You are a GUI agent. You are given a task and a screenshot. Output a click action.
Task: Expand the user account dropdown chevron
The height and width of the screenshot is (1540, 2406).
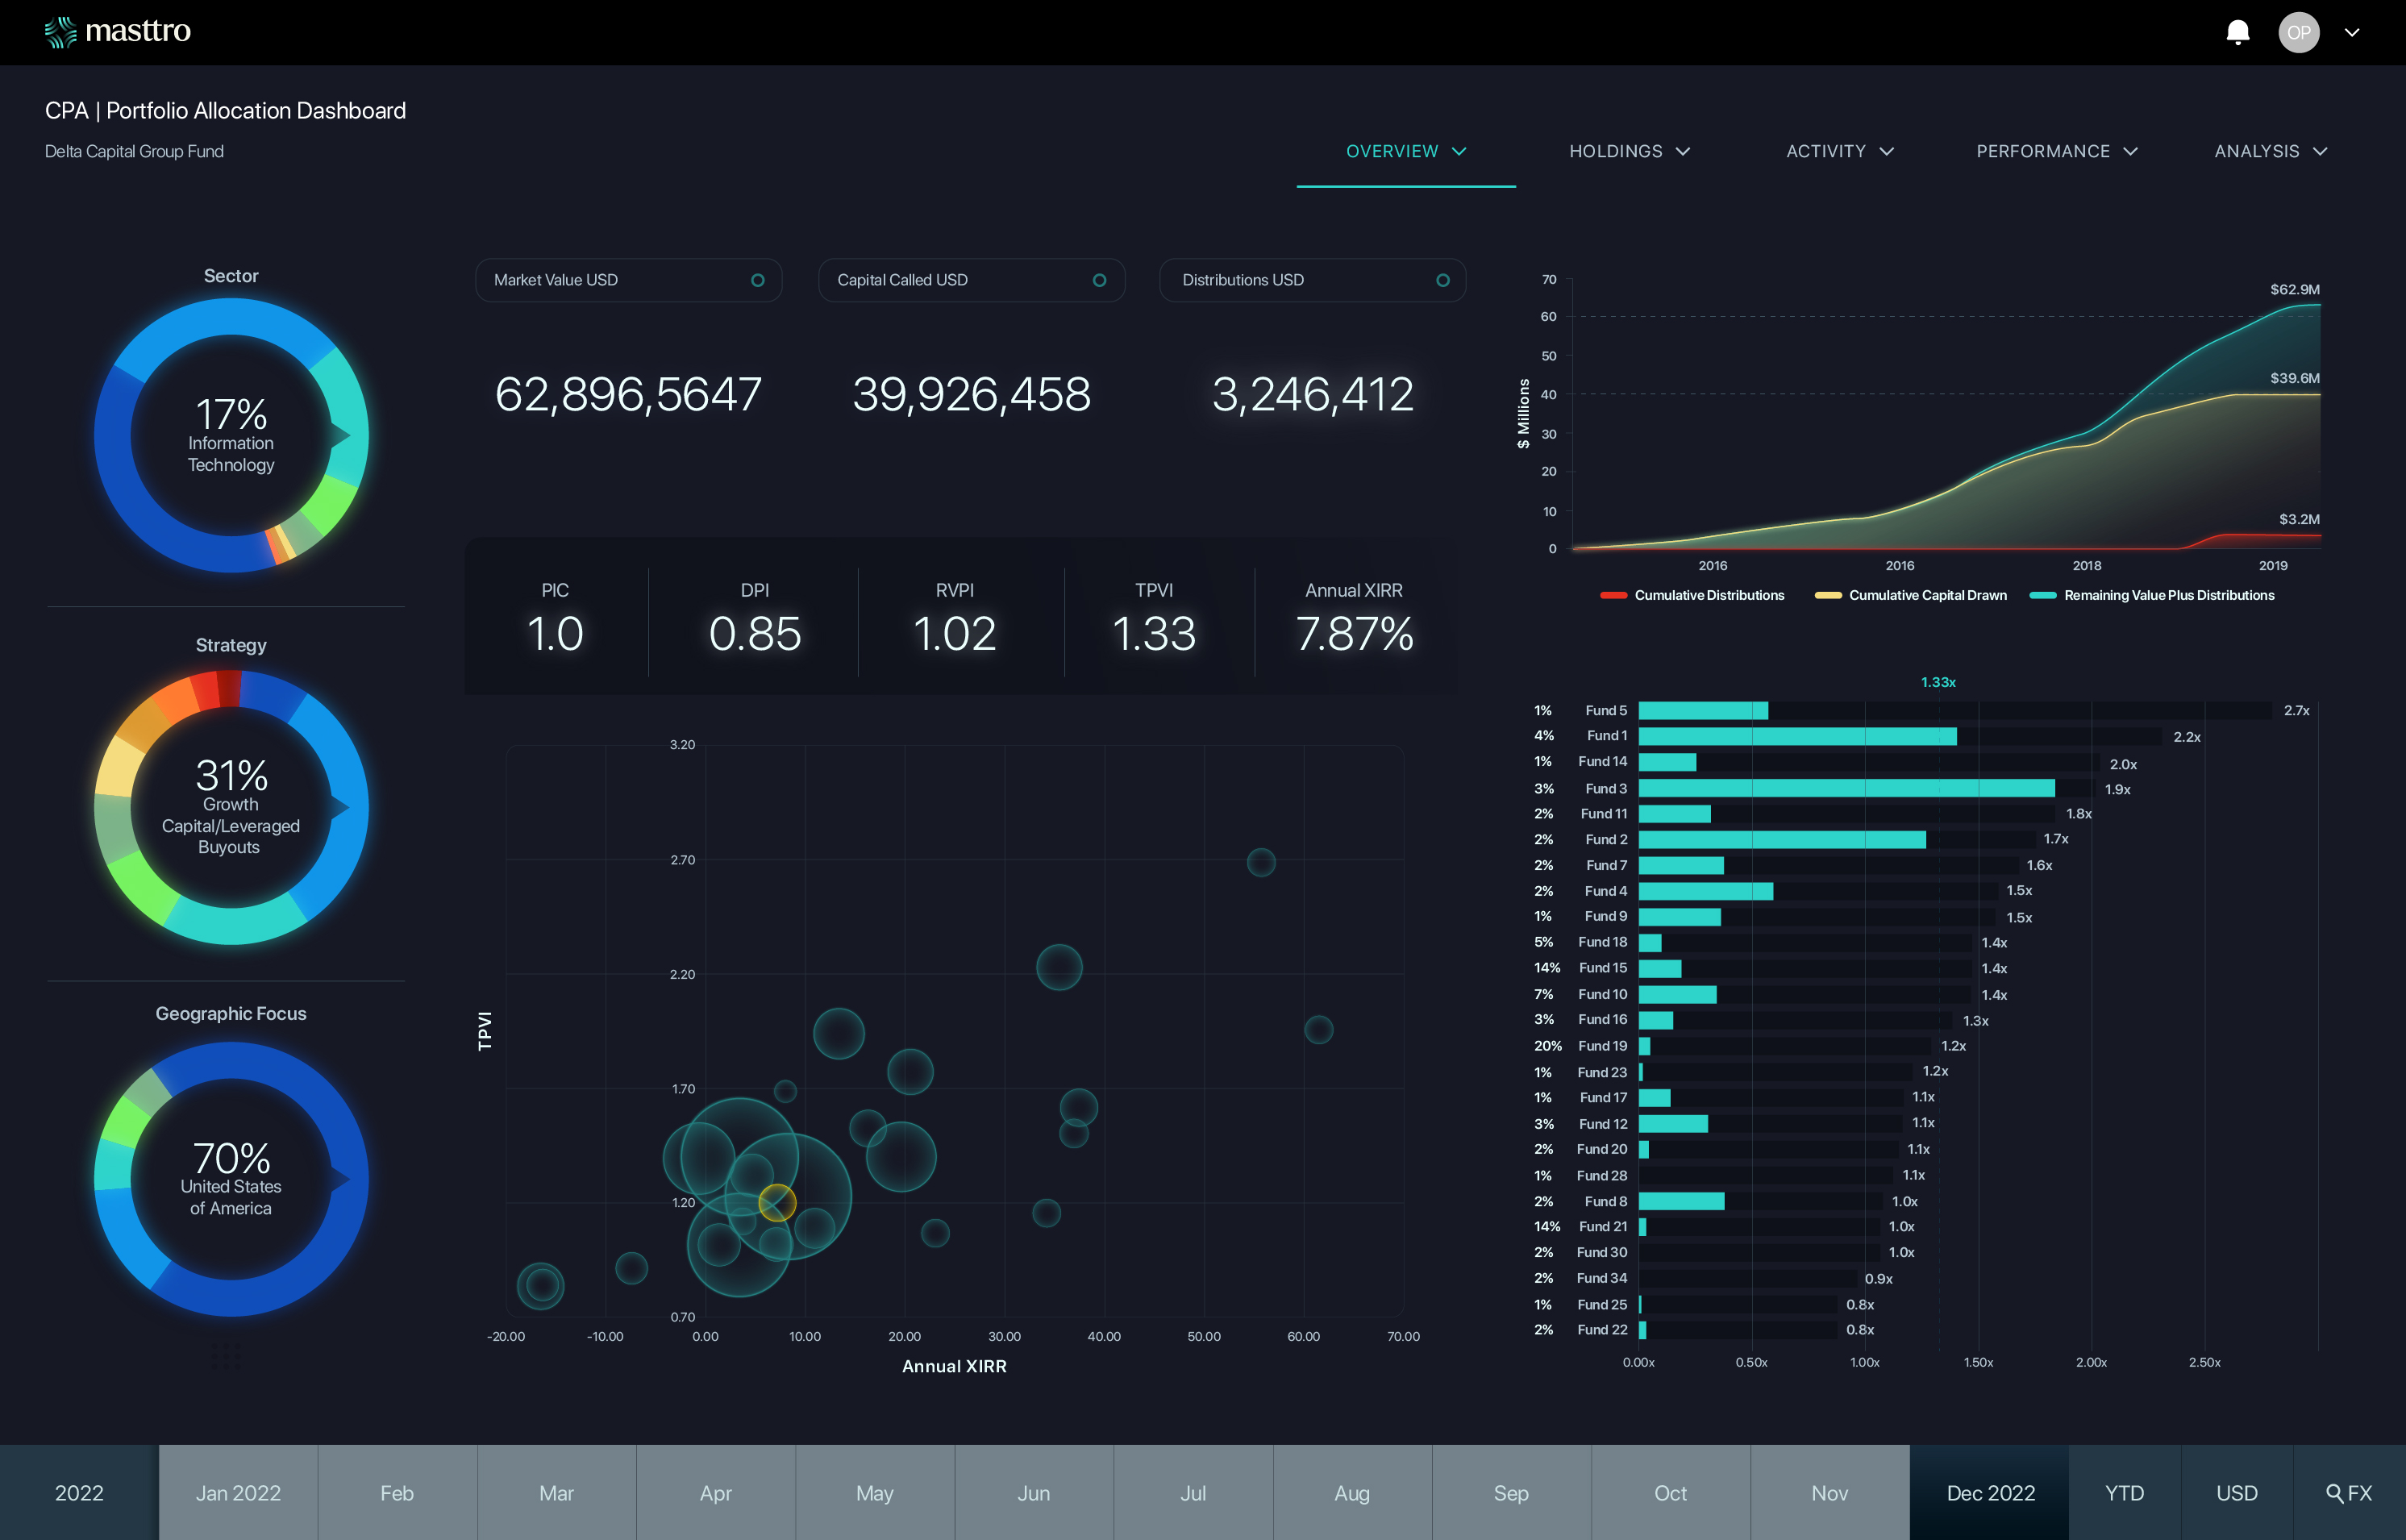tap(2352, 32)
